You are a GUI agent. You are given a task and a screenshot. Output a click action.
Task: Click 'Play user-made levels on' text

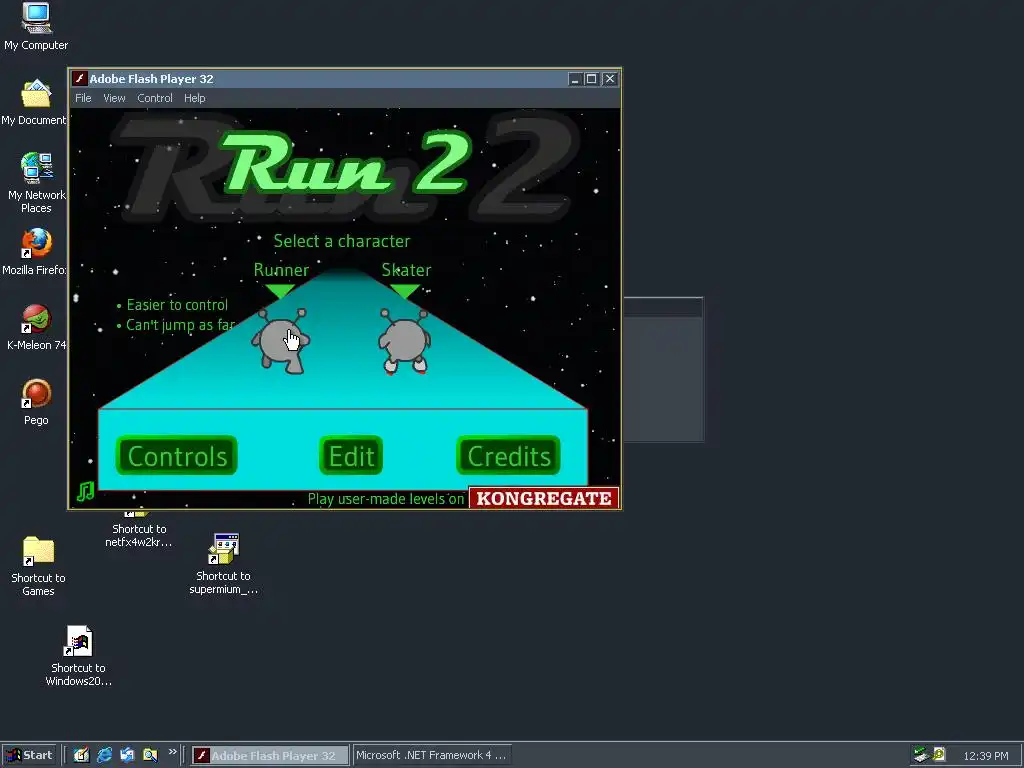click(x=385, y=499)
